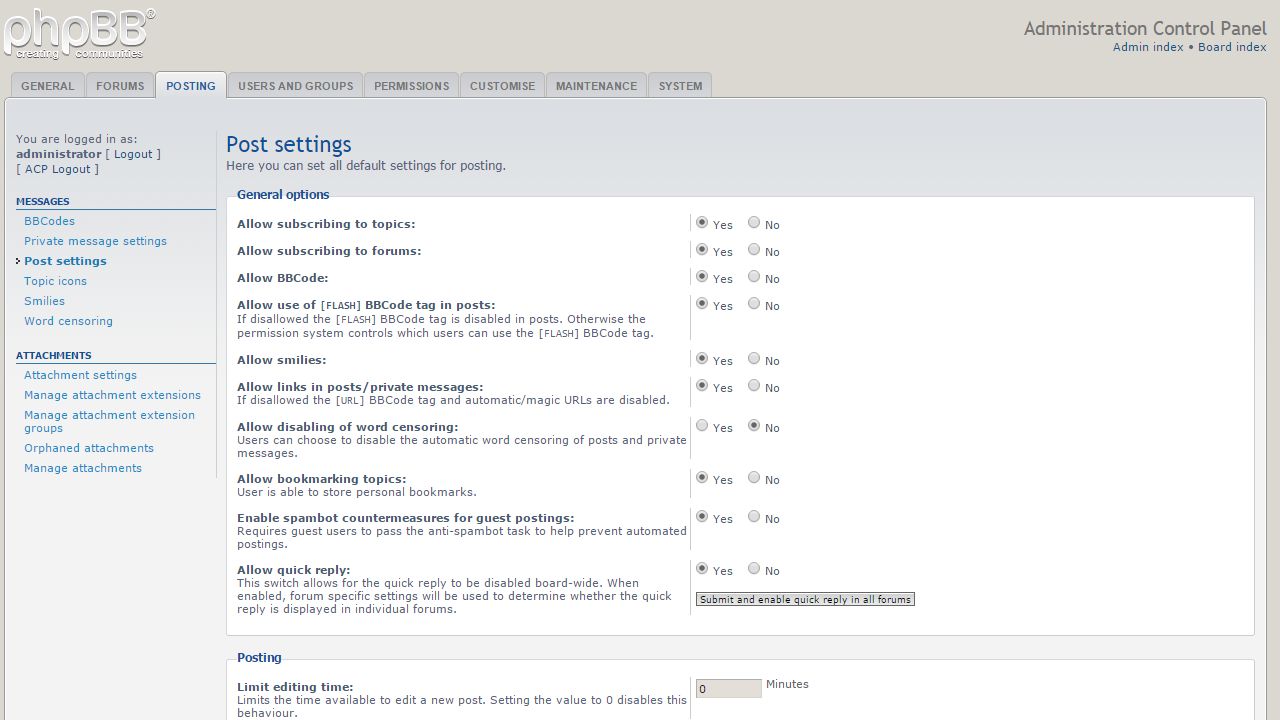
Task: Click the General options section title
Action: pos(283,195)
